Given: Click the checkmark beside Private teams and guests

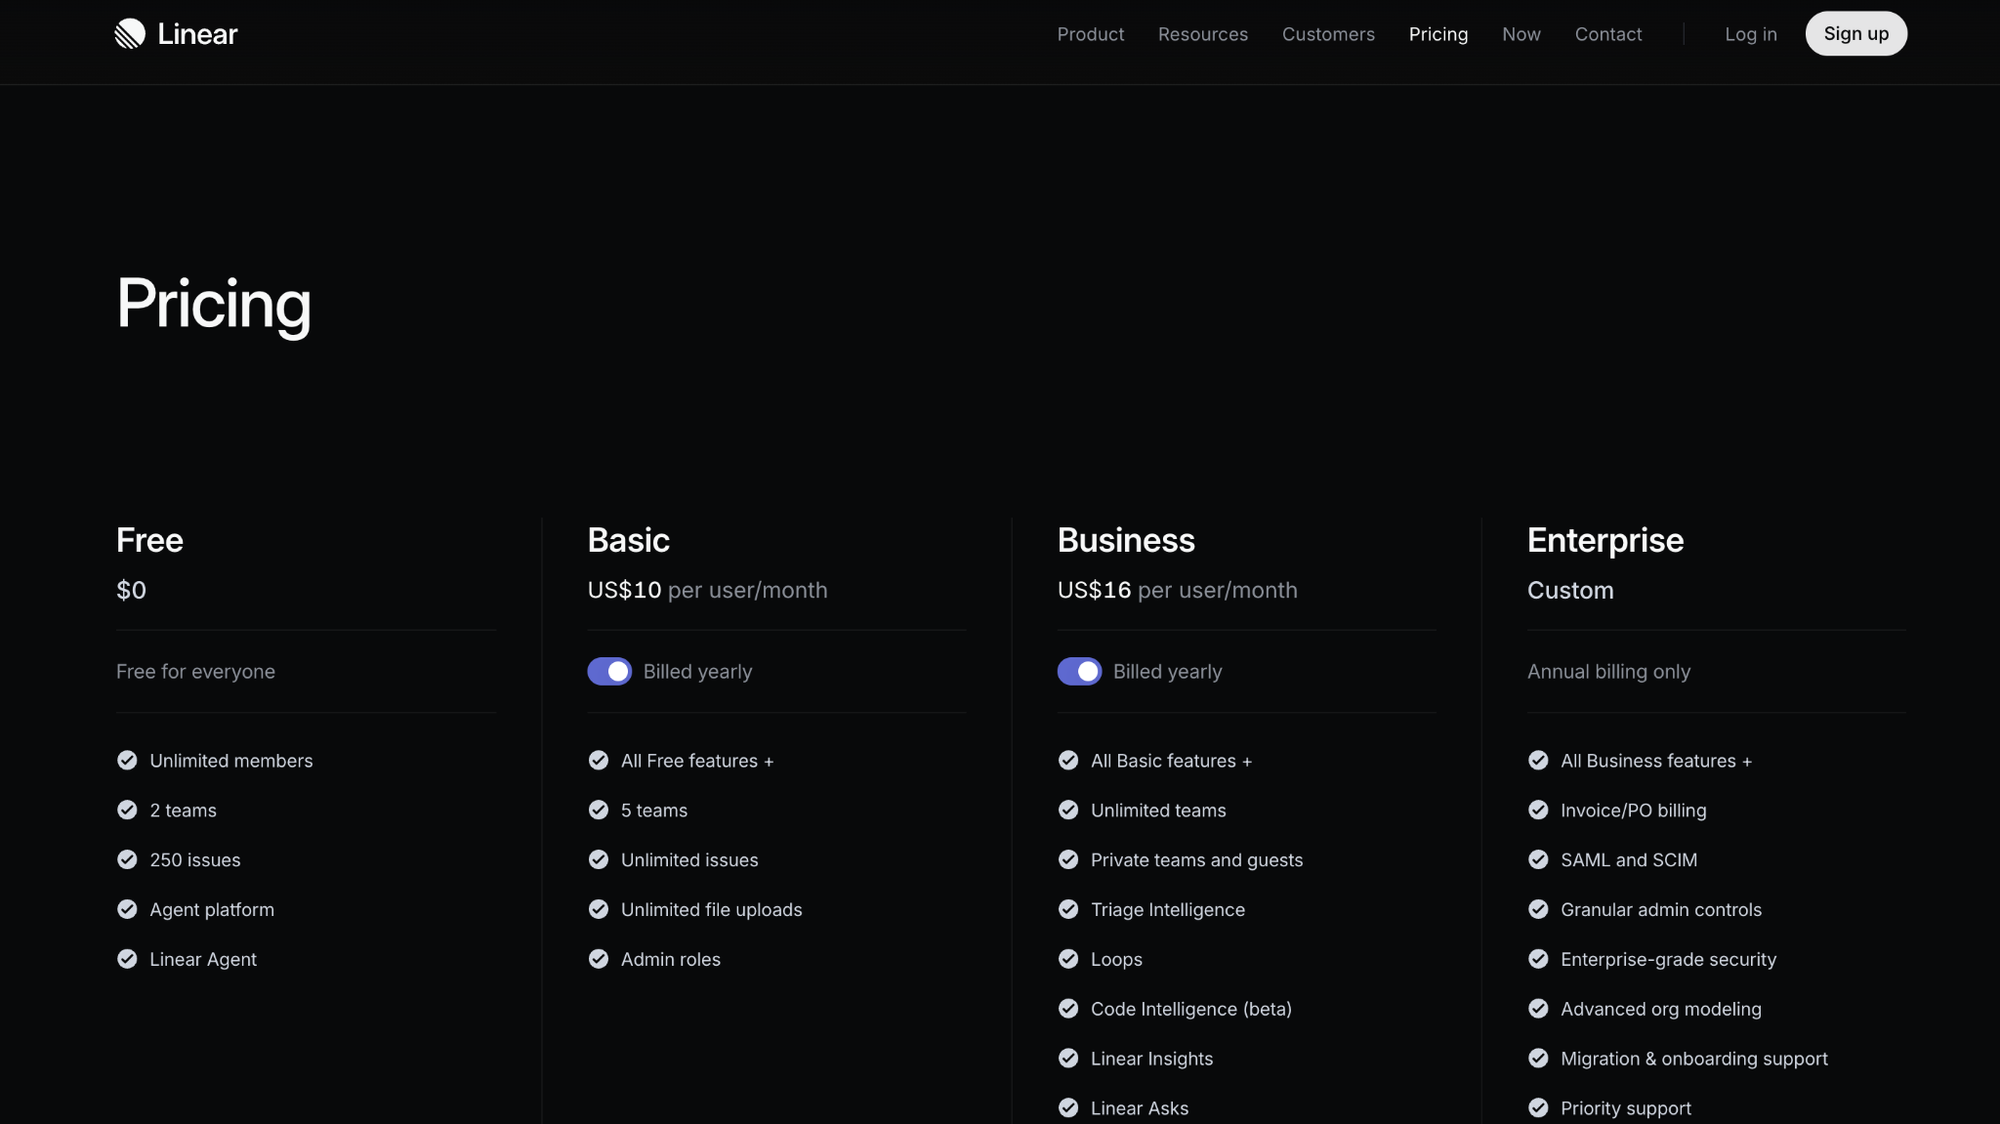Looking at the screenshot, I should [1068, 859].
